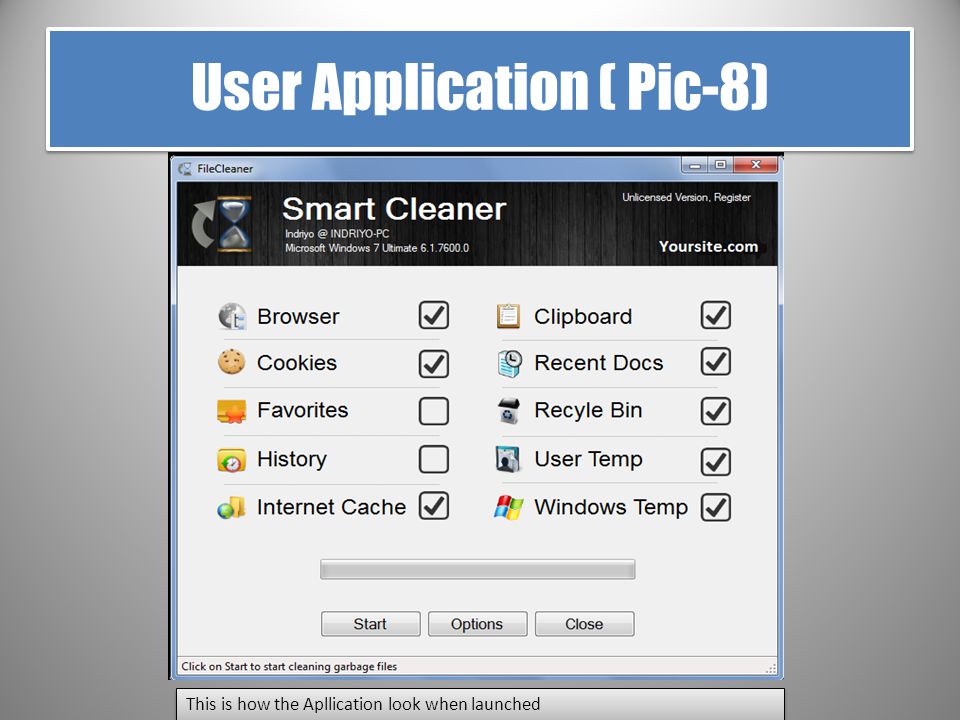The width and height of the screenshot is (960, 720).
Task: Click the cleaning progress bar
Action: [x=478, y=569]
